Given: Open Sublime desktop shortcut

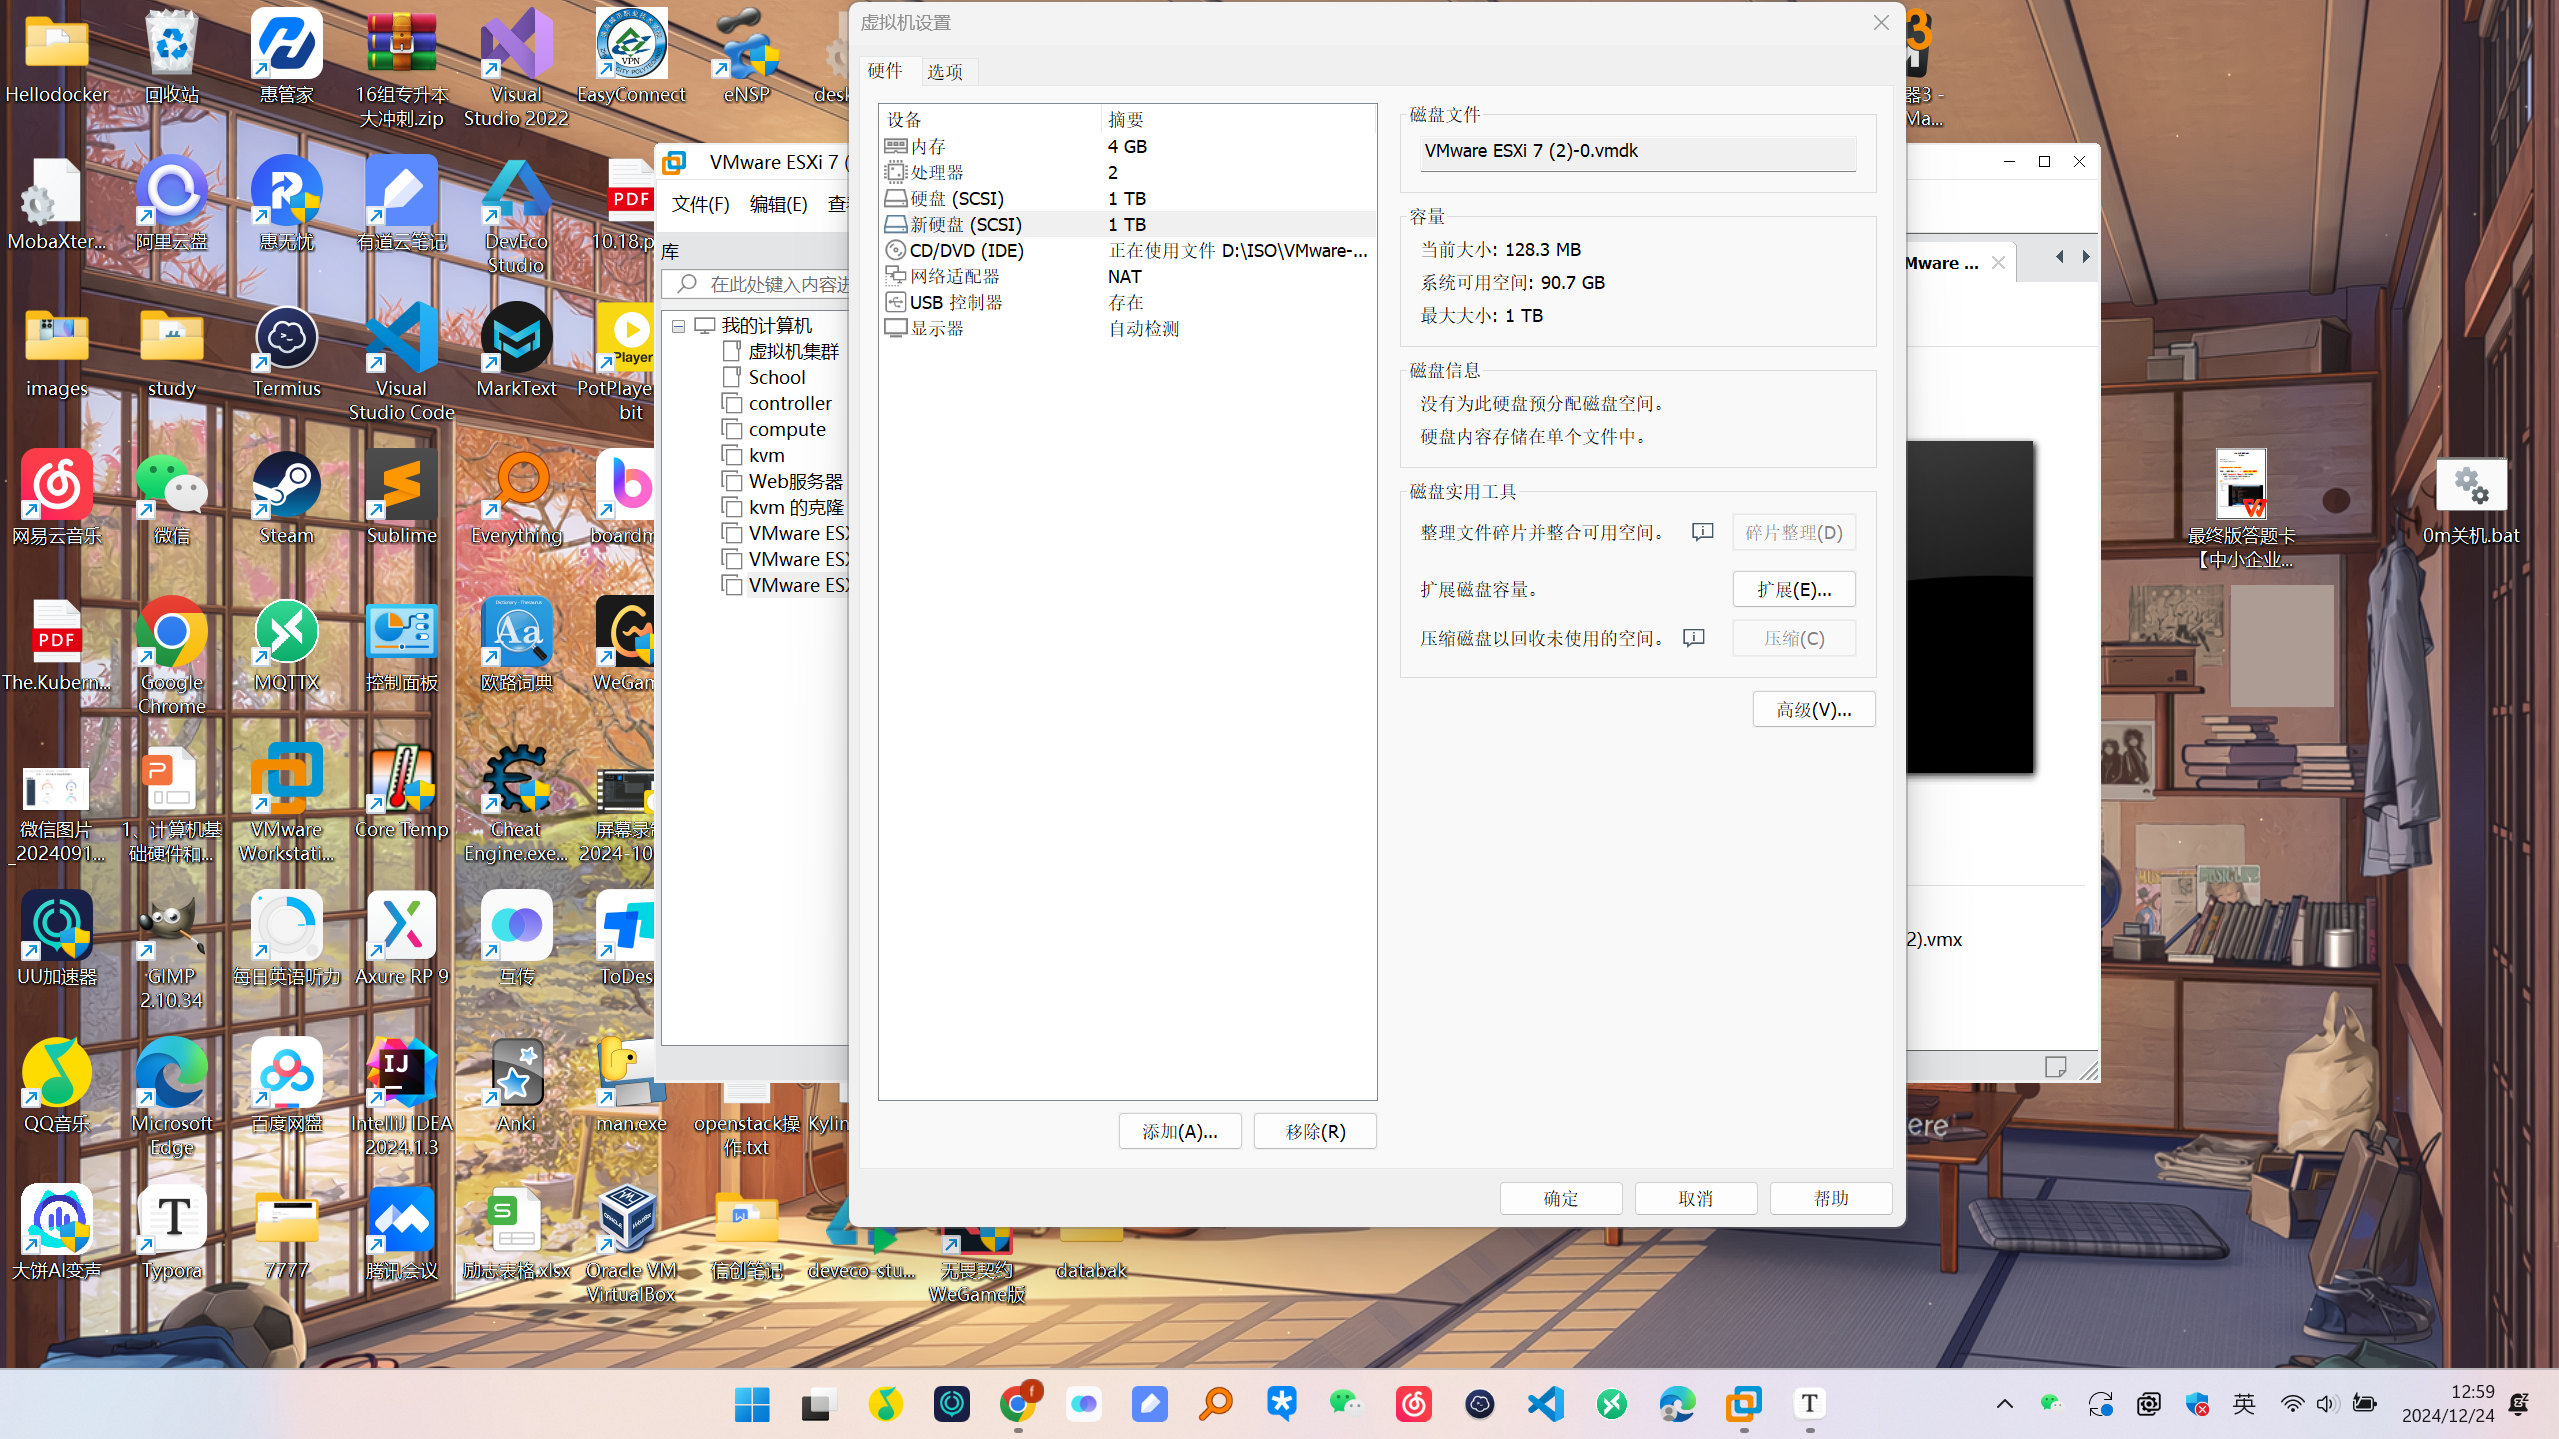Looking at the screenshot, I should [x=401, y=498].
